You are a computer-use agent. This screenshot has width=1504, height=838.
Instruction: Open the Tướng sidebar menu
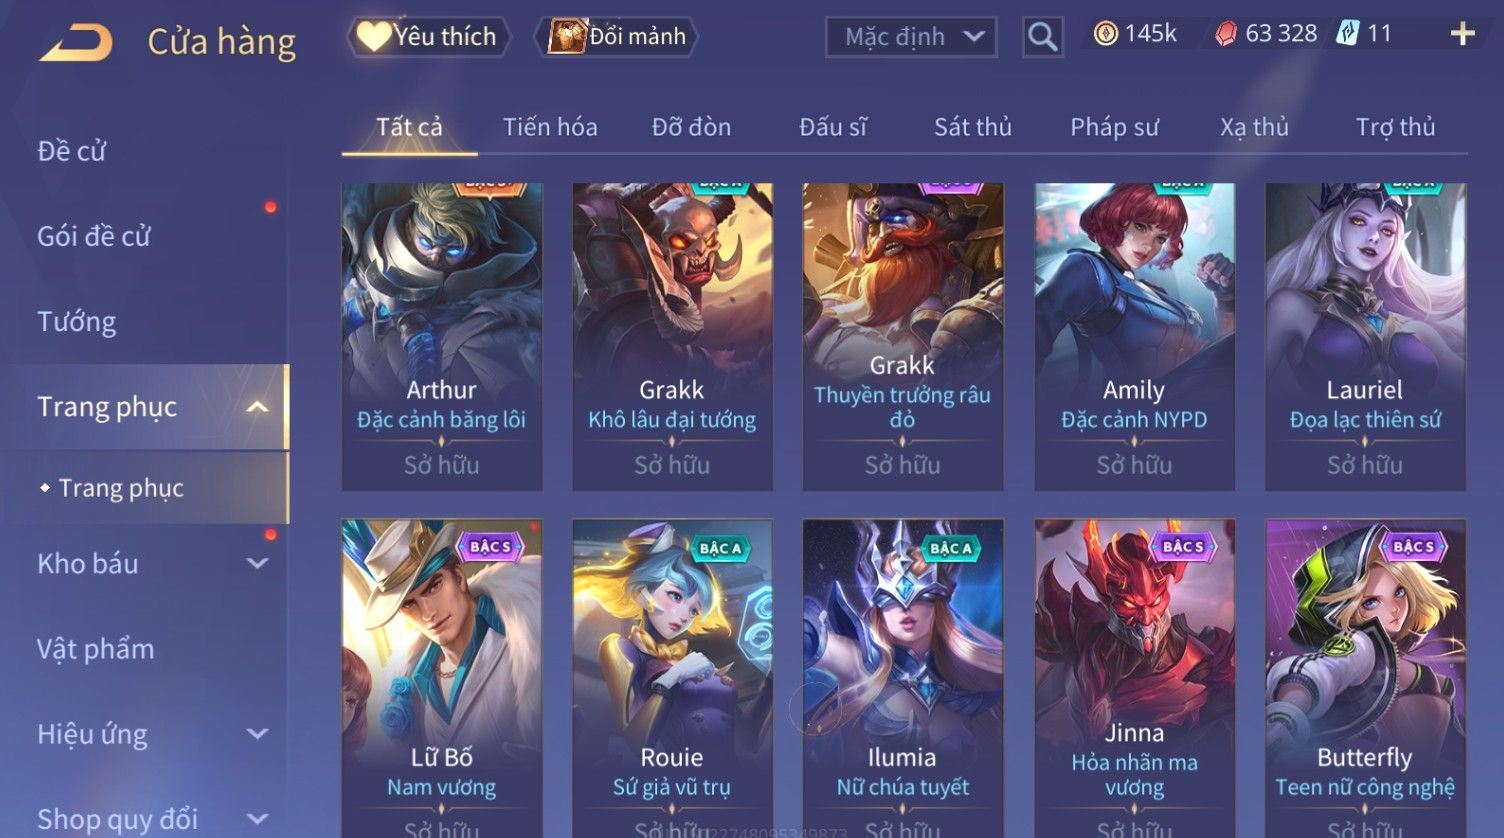pyautogui.click(x=77, y=322)
